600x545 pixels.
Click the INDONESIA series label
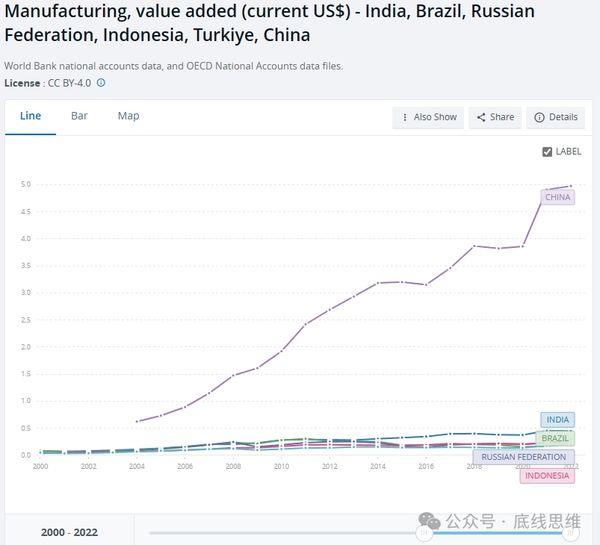547,475
